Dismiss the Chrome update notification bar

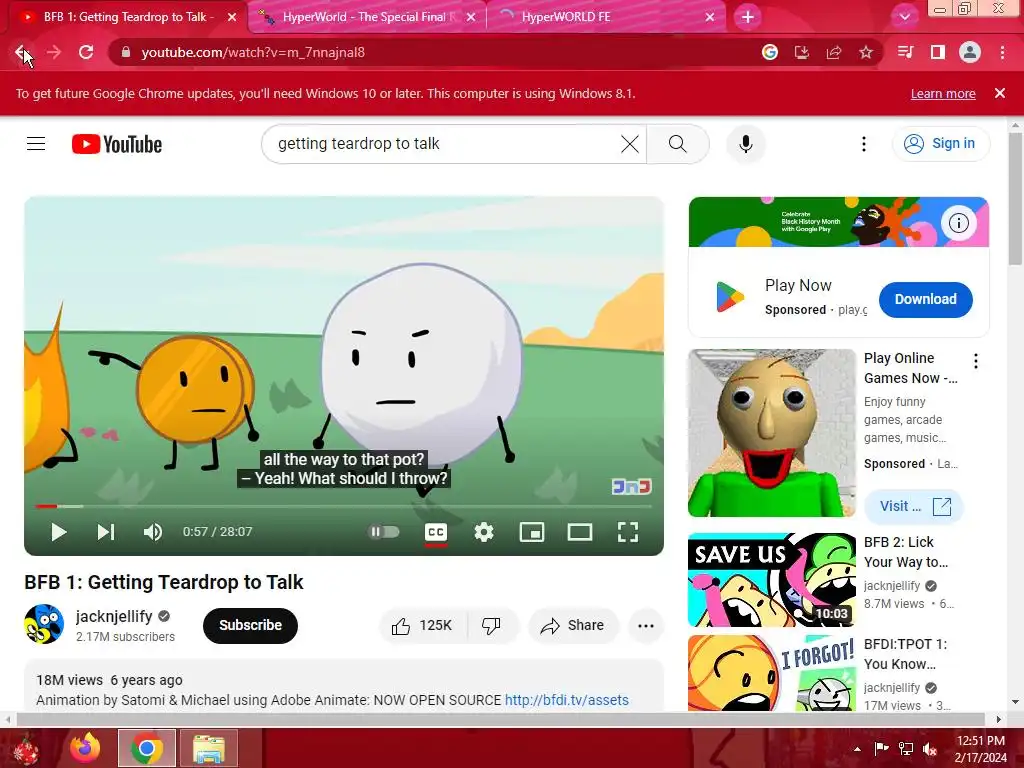pos(1000,93)
